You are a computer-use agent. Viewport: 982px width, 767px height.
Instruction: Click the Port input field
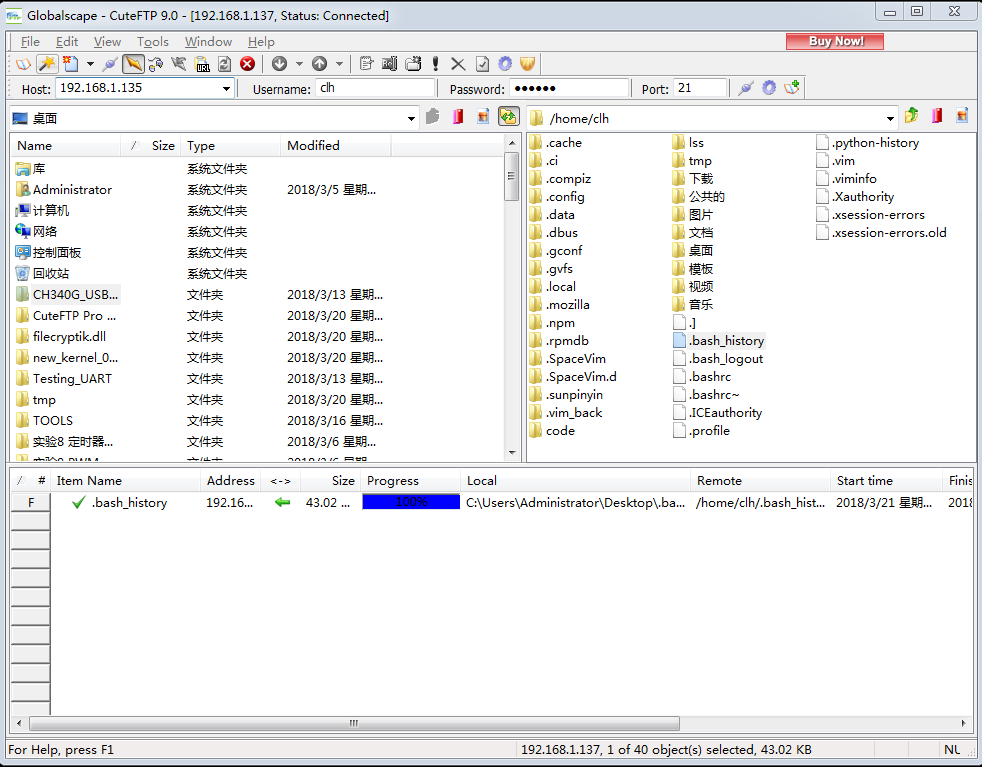(x=701, y=88)
